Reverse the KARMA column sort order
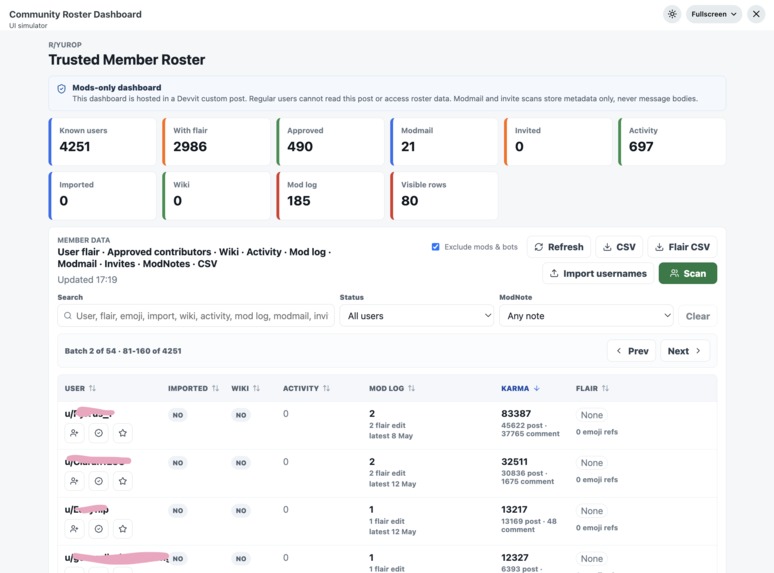Screen dimensions: 774x573 tap(520, 388)
